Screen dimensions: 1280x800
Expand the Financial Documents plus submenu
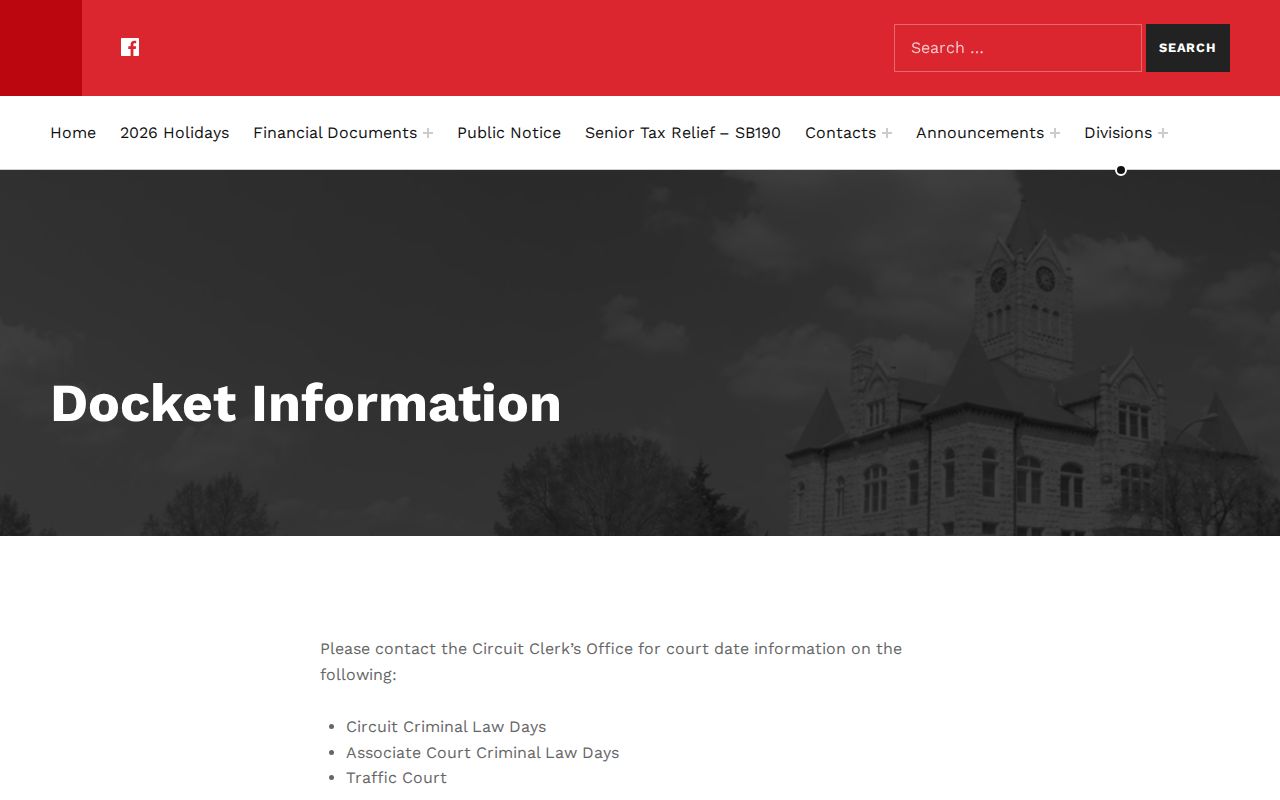tap(428, 133)
